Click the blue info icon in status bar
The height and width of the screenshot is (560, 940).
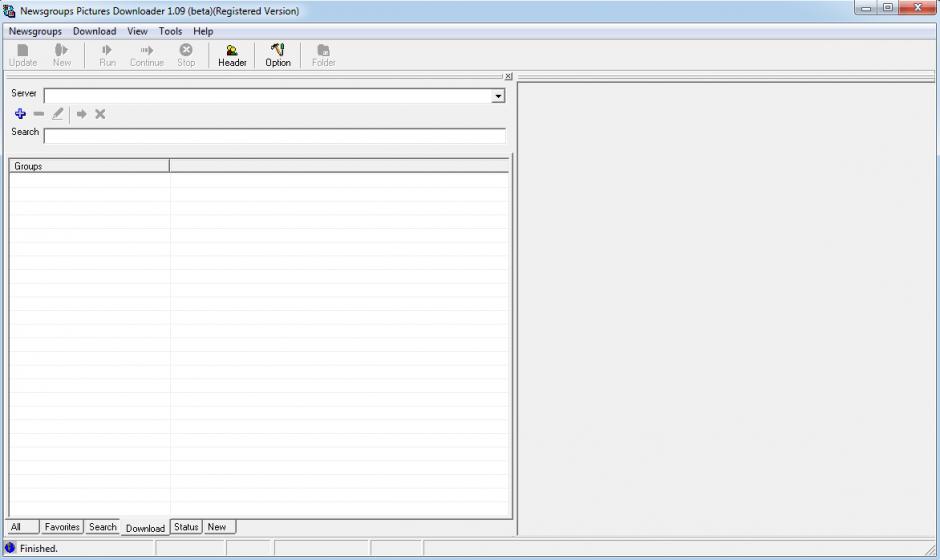10,547
